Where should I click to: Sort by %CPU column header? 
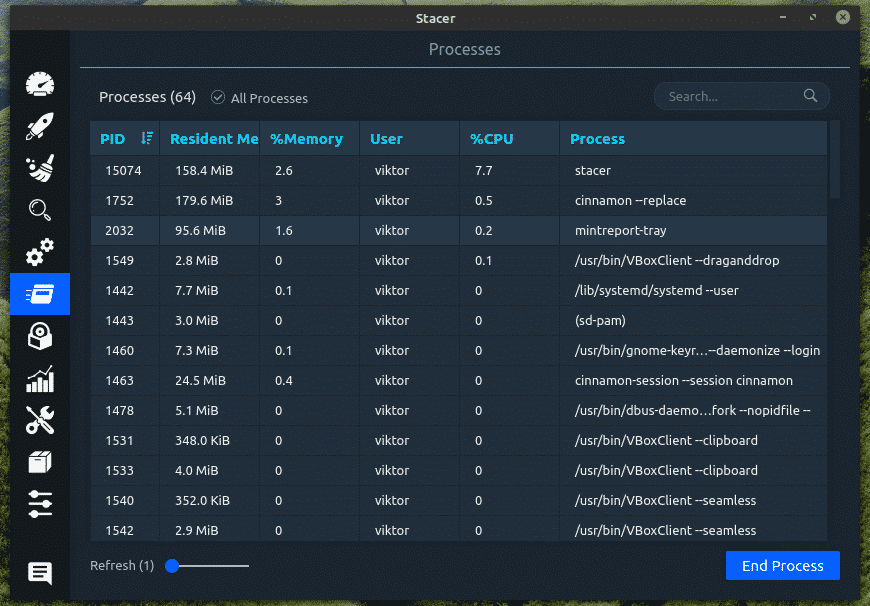492,139
